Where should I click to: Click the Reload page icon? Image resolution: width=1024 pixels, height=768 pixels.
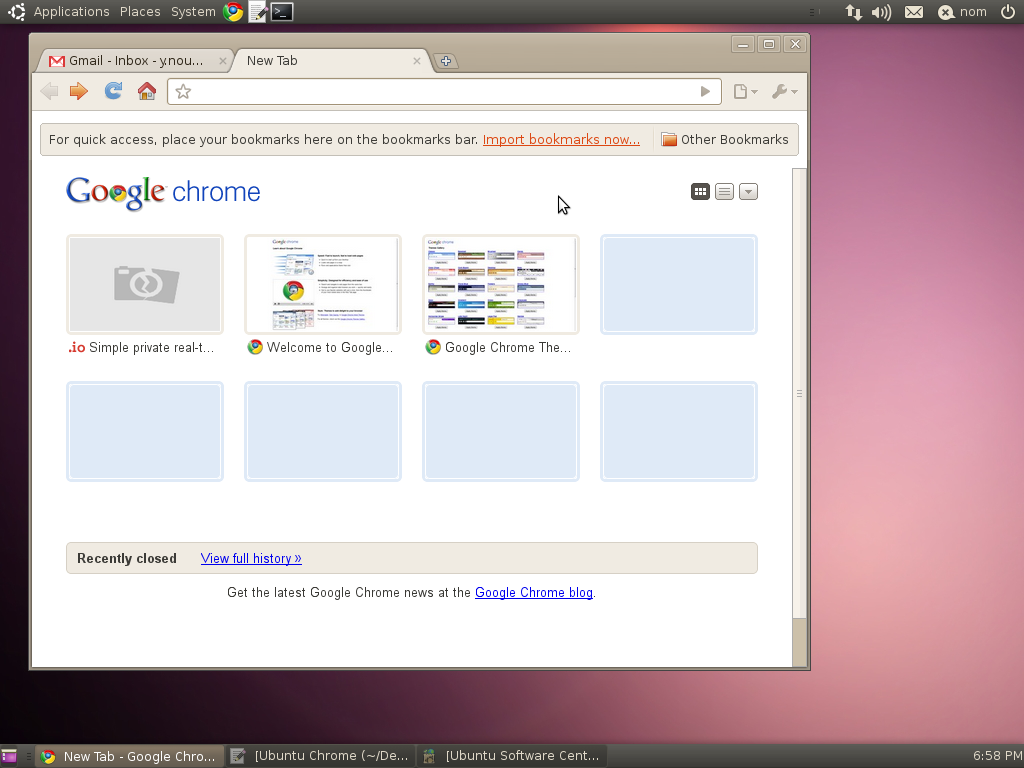(x=112, y=91)
